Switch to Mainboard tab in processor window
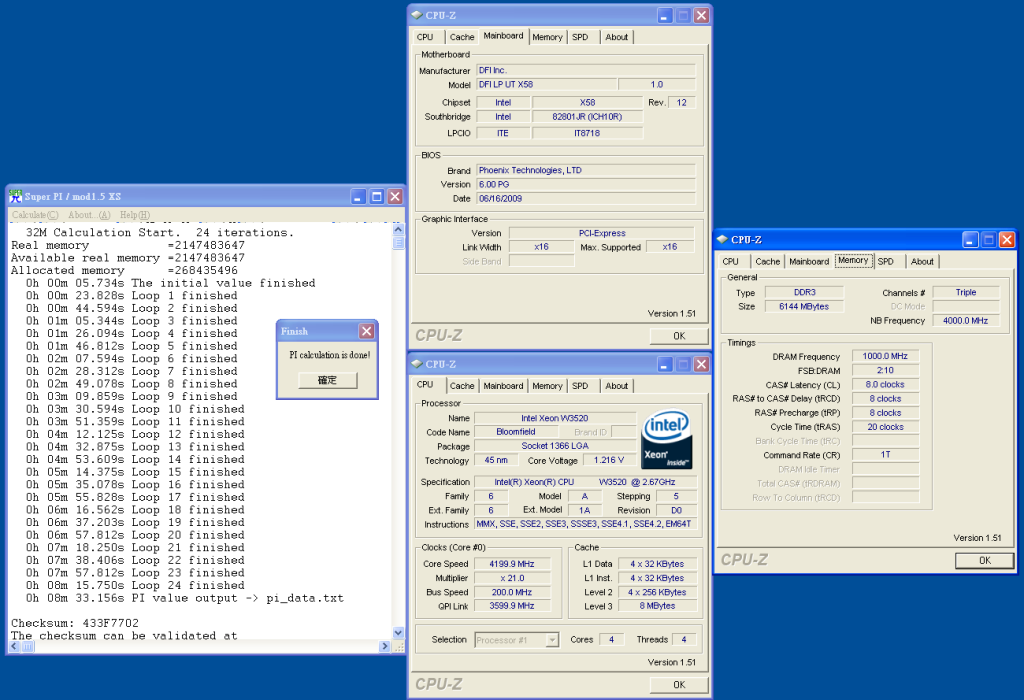The width and height of the screenshot is (1024, 700). (504, 386)
